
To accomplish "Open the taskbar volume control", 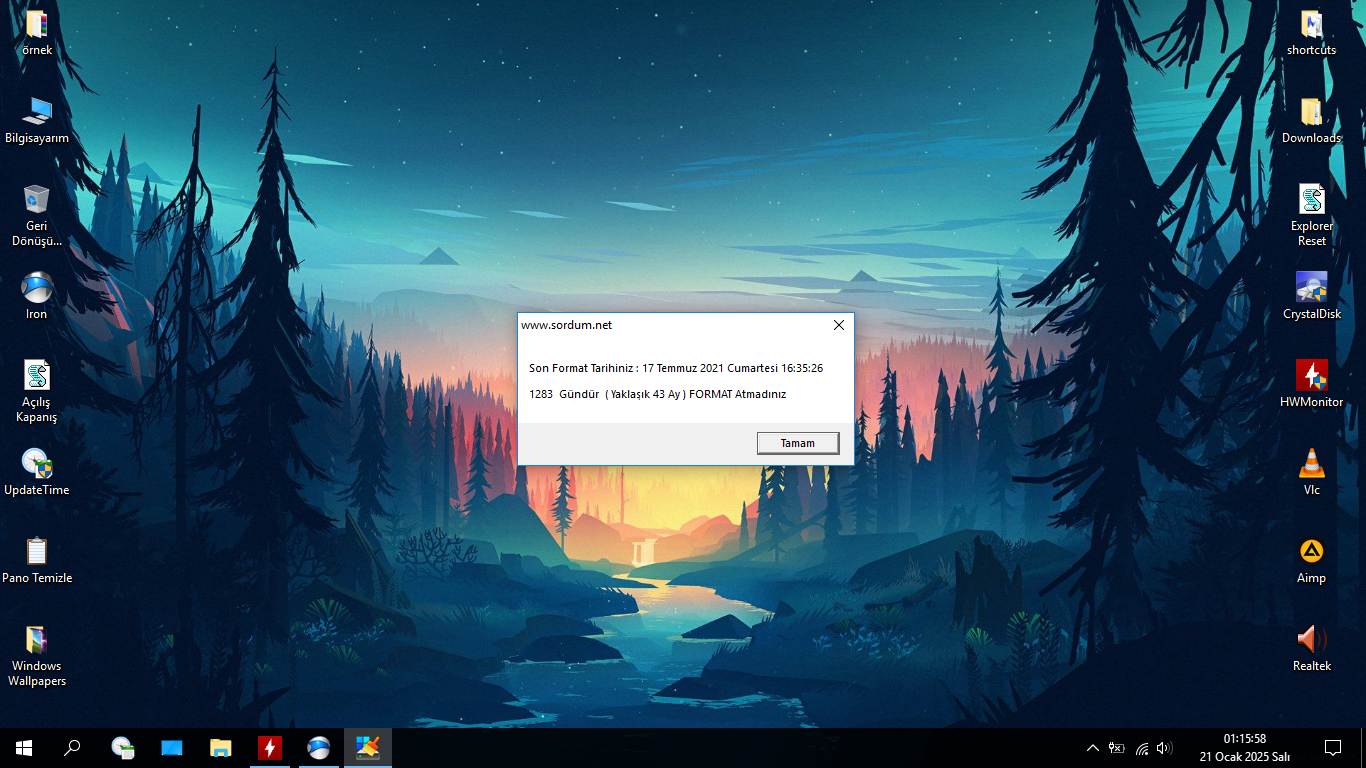I will 1164,748.
